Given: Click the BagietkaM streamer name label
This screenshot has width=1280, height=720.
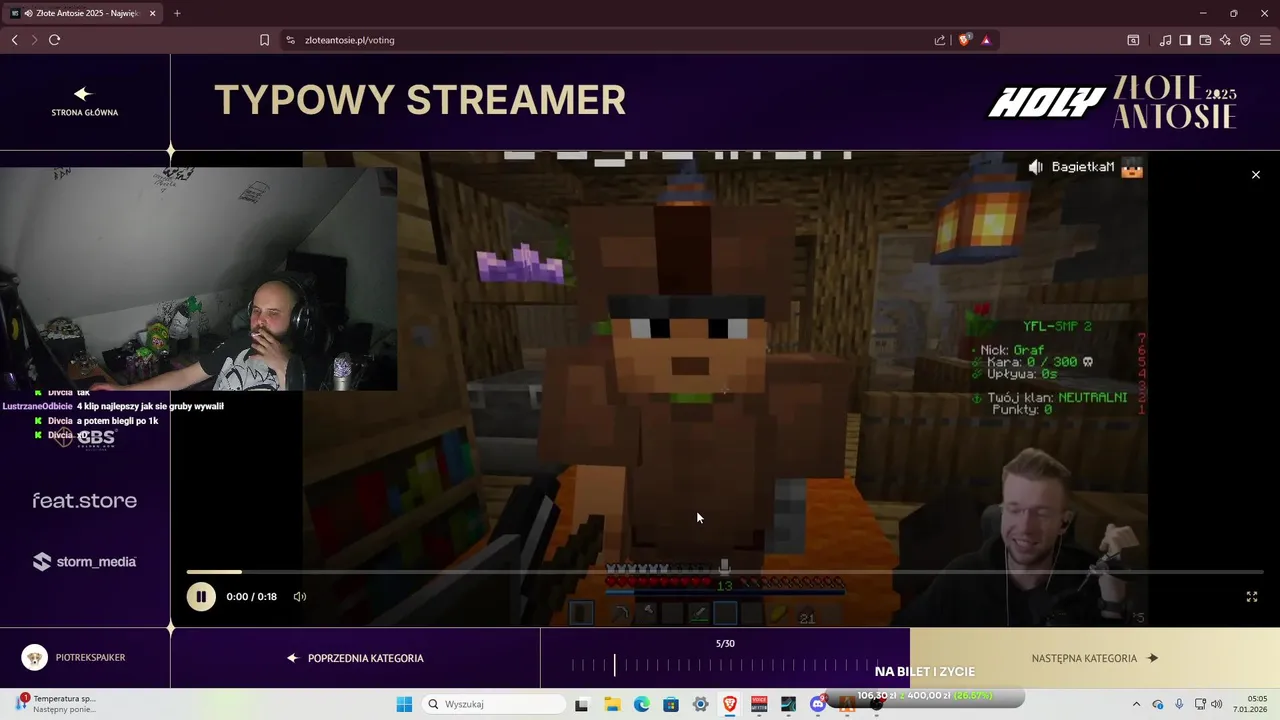Looking at the screenshot, I should coord(1083,167).
